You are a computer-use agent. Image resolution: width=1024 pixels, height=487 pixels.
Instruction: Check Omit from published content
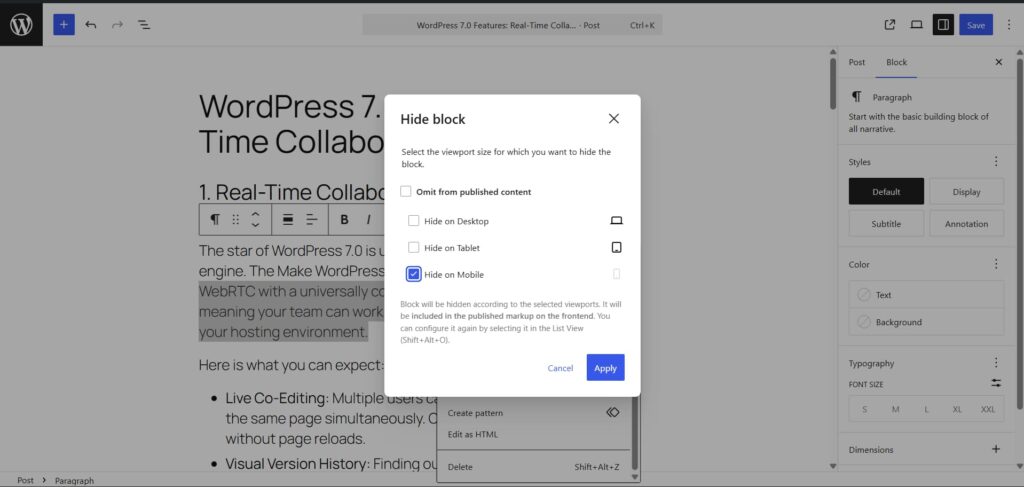(406, 192)
